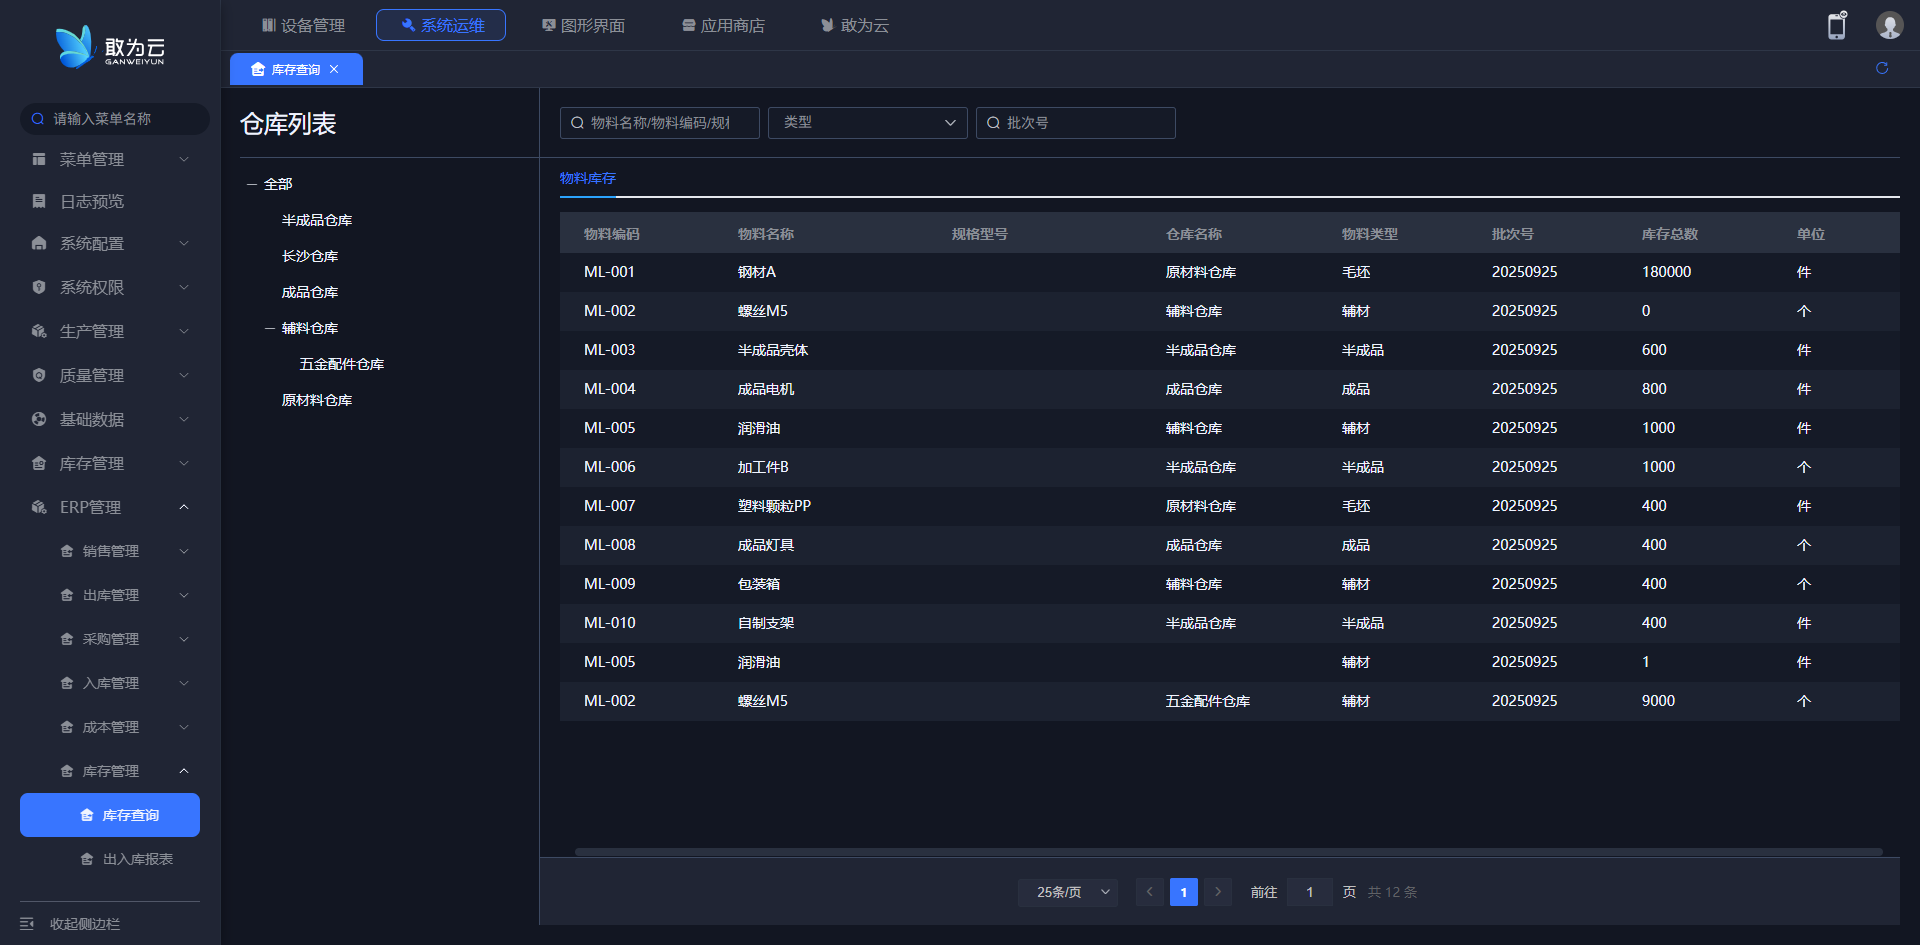Open the user avatar profile icon
Image resolution: width=1920 pixels, height=945 pixels.
pos(1888,26)
